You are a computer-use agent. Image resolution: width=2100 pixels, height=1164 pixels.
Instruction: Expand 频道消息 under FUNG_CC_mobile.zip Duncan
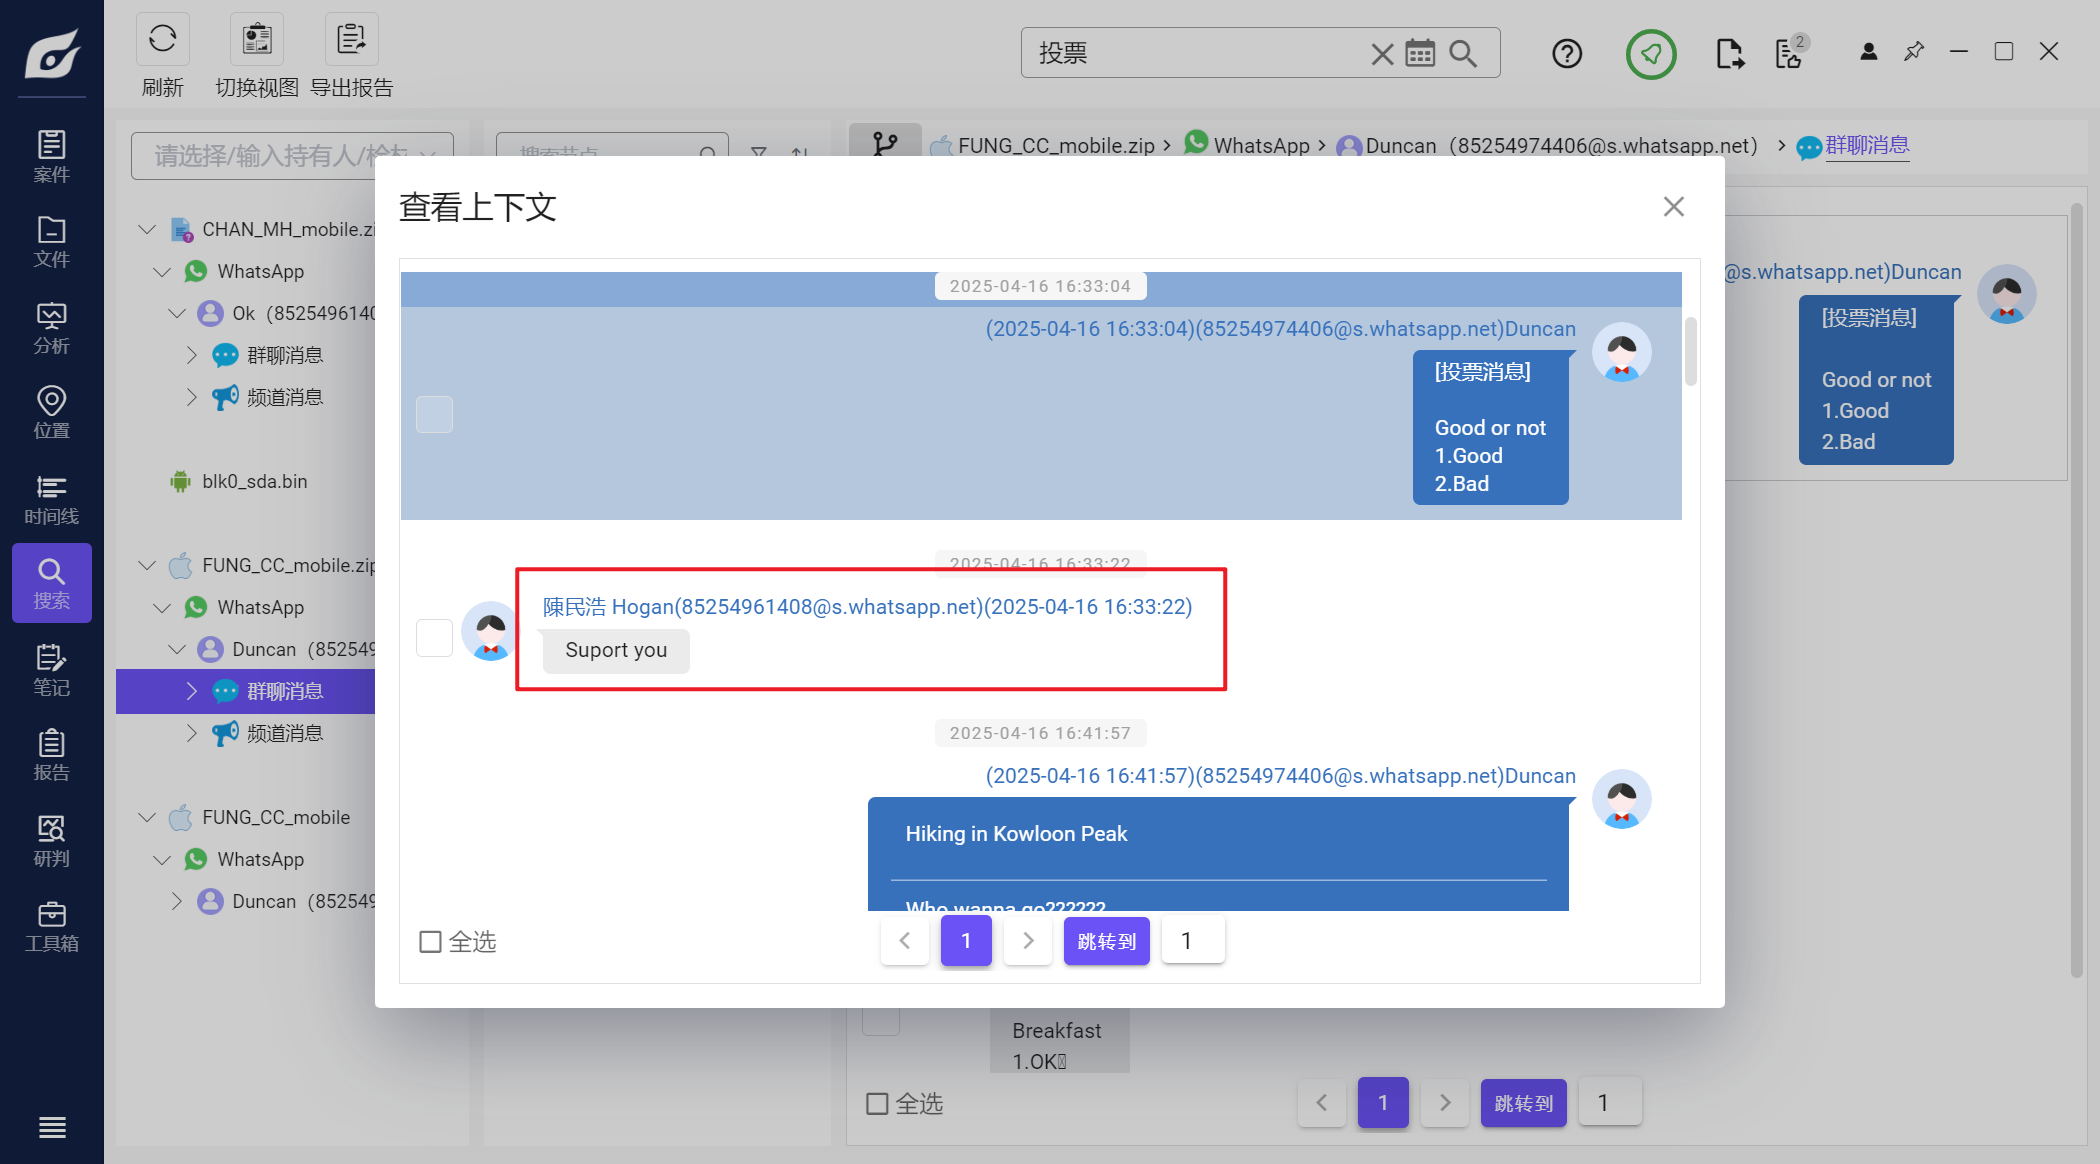tap(191, 733)
